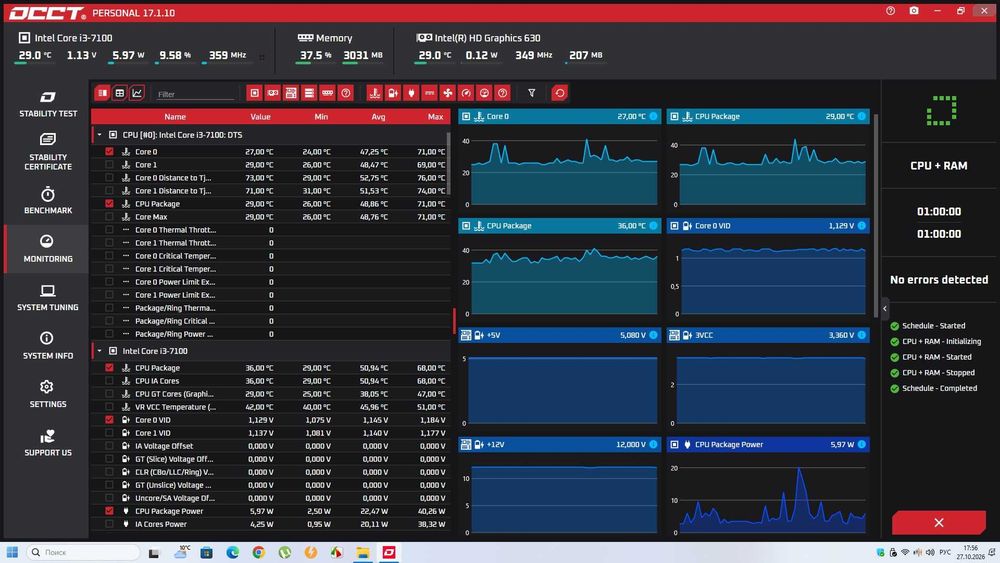Sort table by Avg column
The height and width of the screenshot is (563, 1000).
point(378,117)
